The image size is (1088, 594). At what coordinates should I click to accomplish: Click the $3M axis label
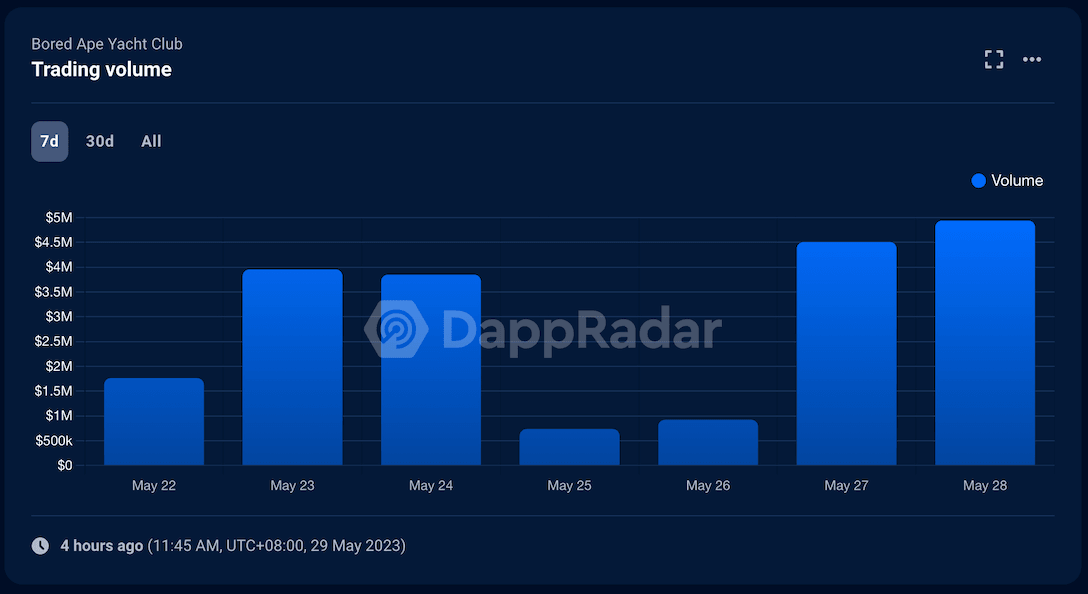(58, 316)
